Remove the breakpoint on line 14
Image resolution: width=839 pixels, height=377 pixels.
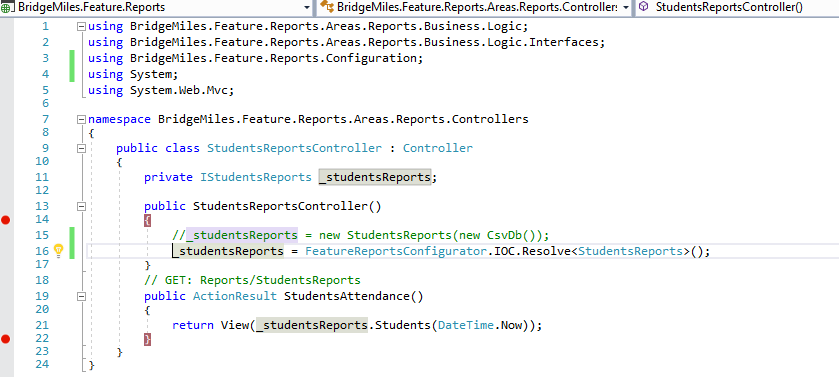[5, 219]
